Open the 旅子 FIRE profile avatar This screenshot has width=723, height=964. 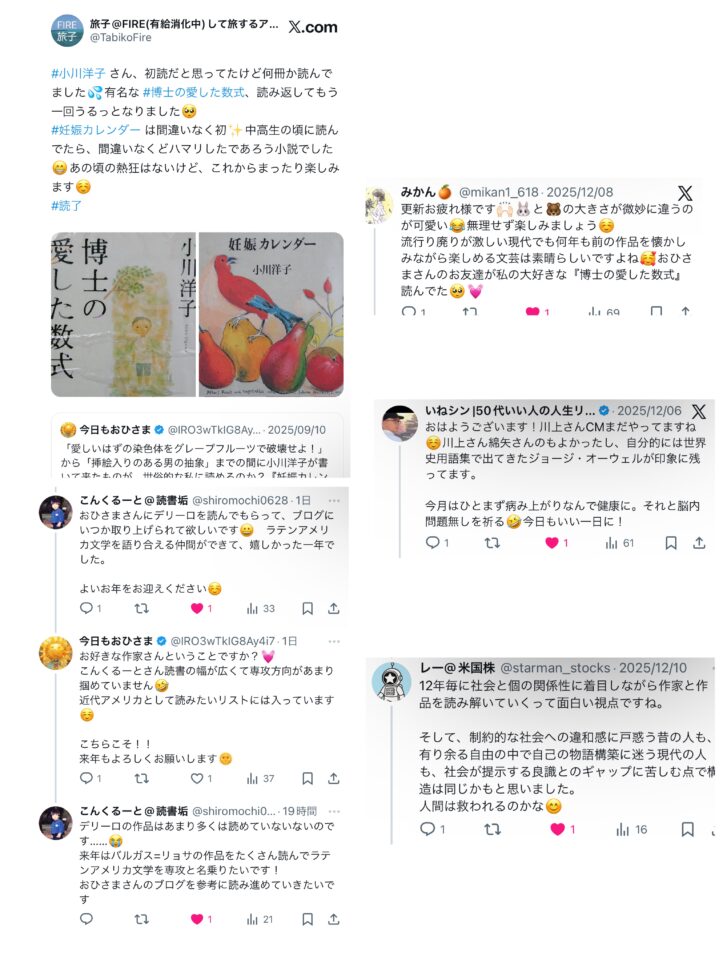pyautogui.click(x=67, y=30)
